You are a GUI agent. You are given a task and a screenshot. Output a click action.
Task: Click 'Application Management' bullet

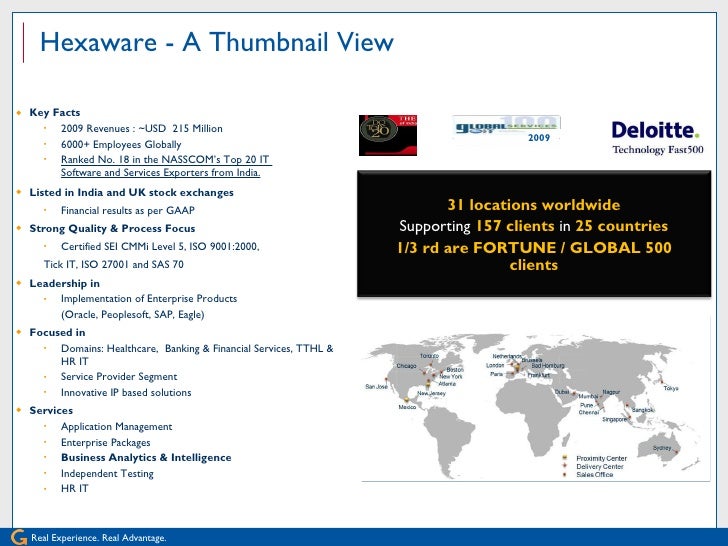(x=117, y=426)
